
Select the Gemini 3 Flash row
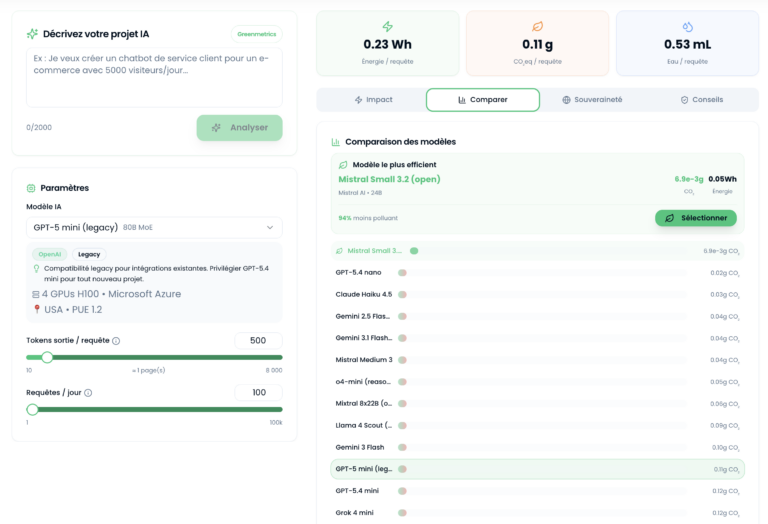tap(537, 448)
